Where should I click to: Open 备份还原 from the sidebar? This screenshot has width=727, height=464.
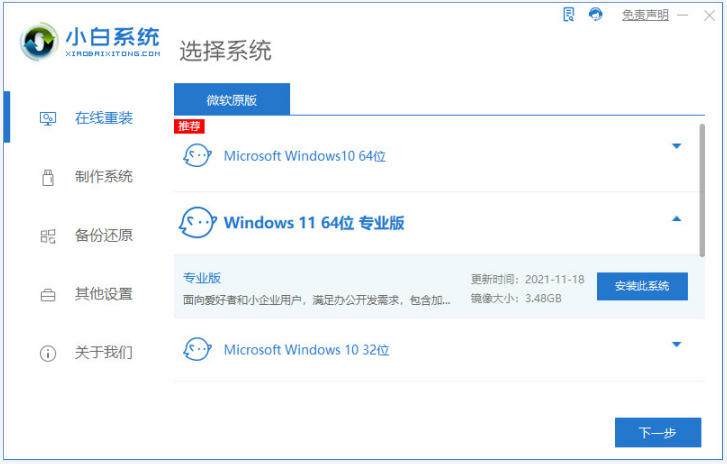[103, 236]
